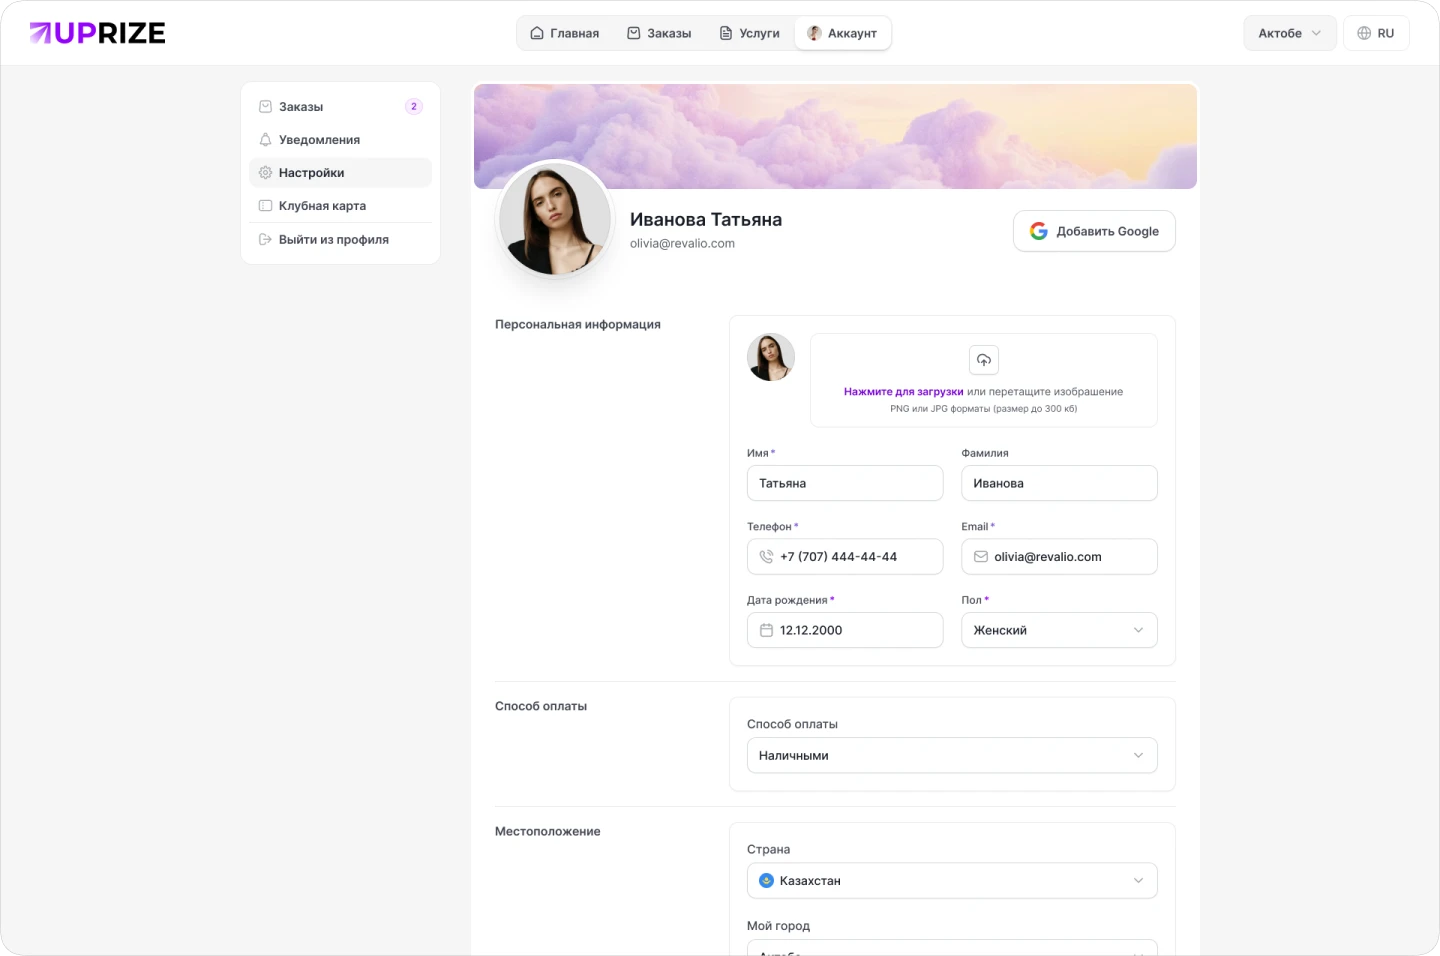Click the Мой город label
Viewport: 1440px width, 956px height.
pyautogui.click(x=778, y=926)
